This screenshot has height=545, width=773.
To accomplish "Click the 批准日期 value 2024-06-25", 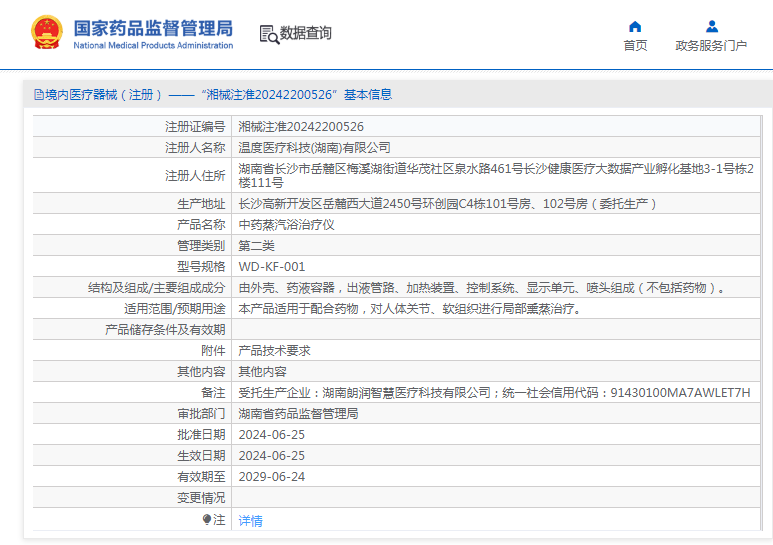I will (272, 435).
